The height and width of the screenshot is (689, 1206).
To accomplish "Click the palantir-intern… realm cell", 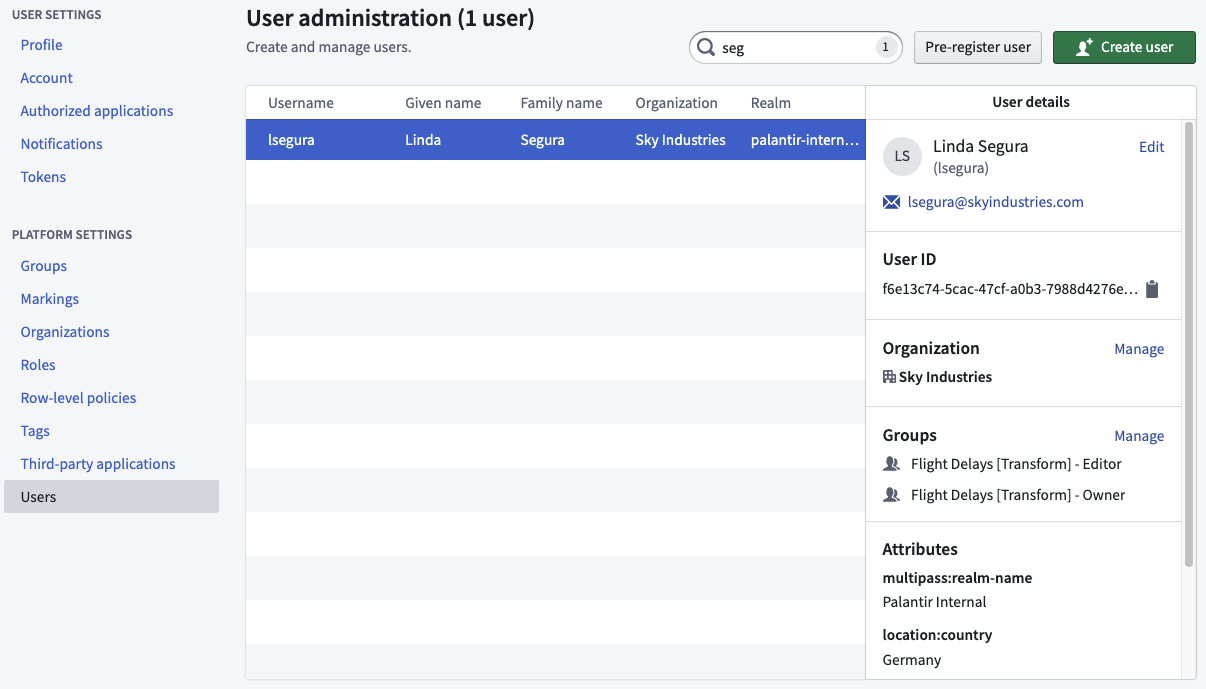I will click(x=805, y=140).
